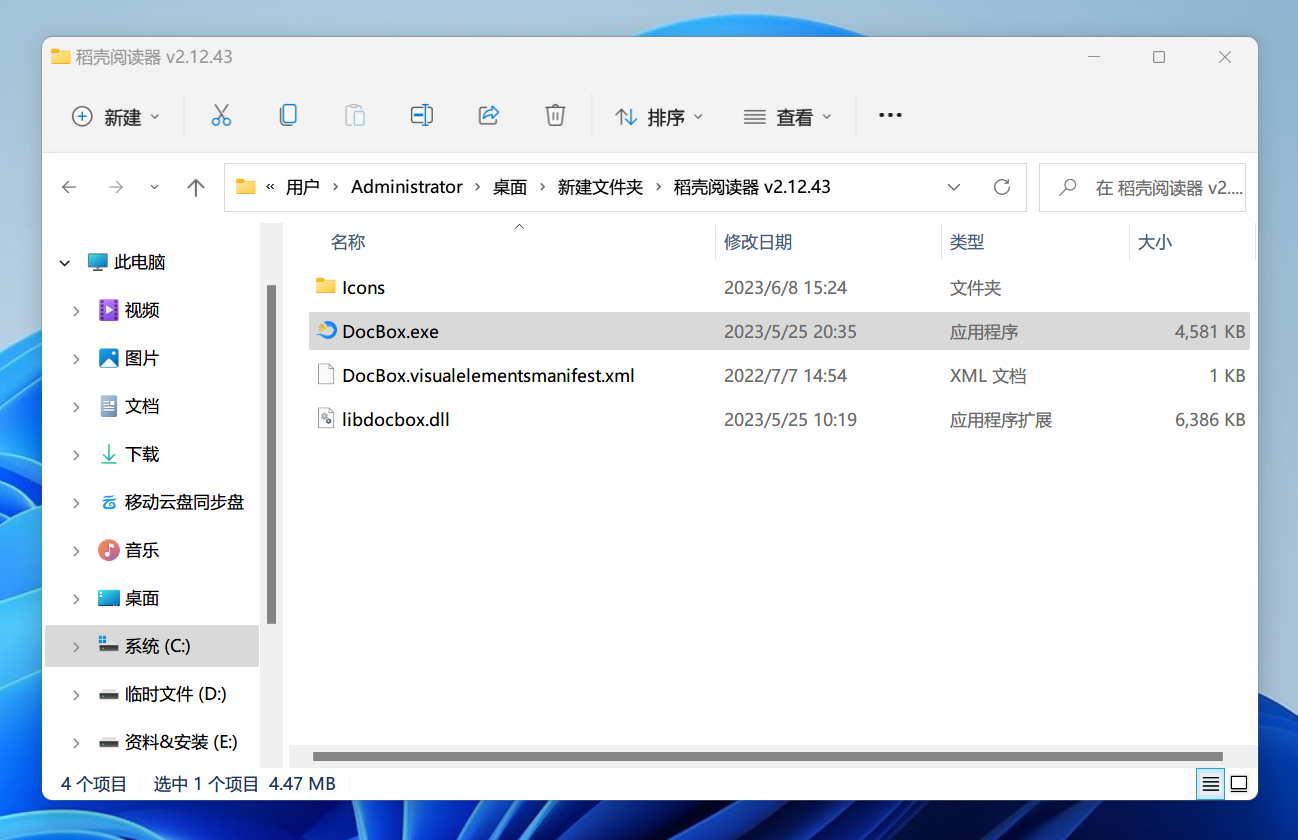Select 桌面 in the sidebar tree
This screenshot has height=840, width=1298.
tap(142, 598)
